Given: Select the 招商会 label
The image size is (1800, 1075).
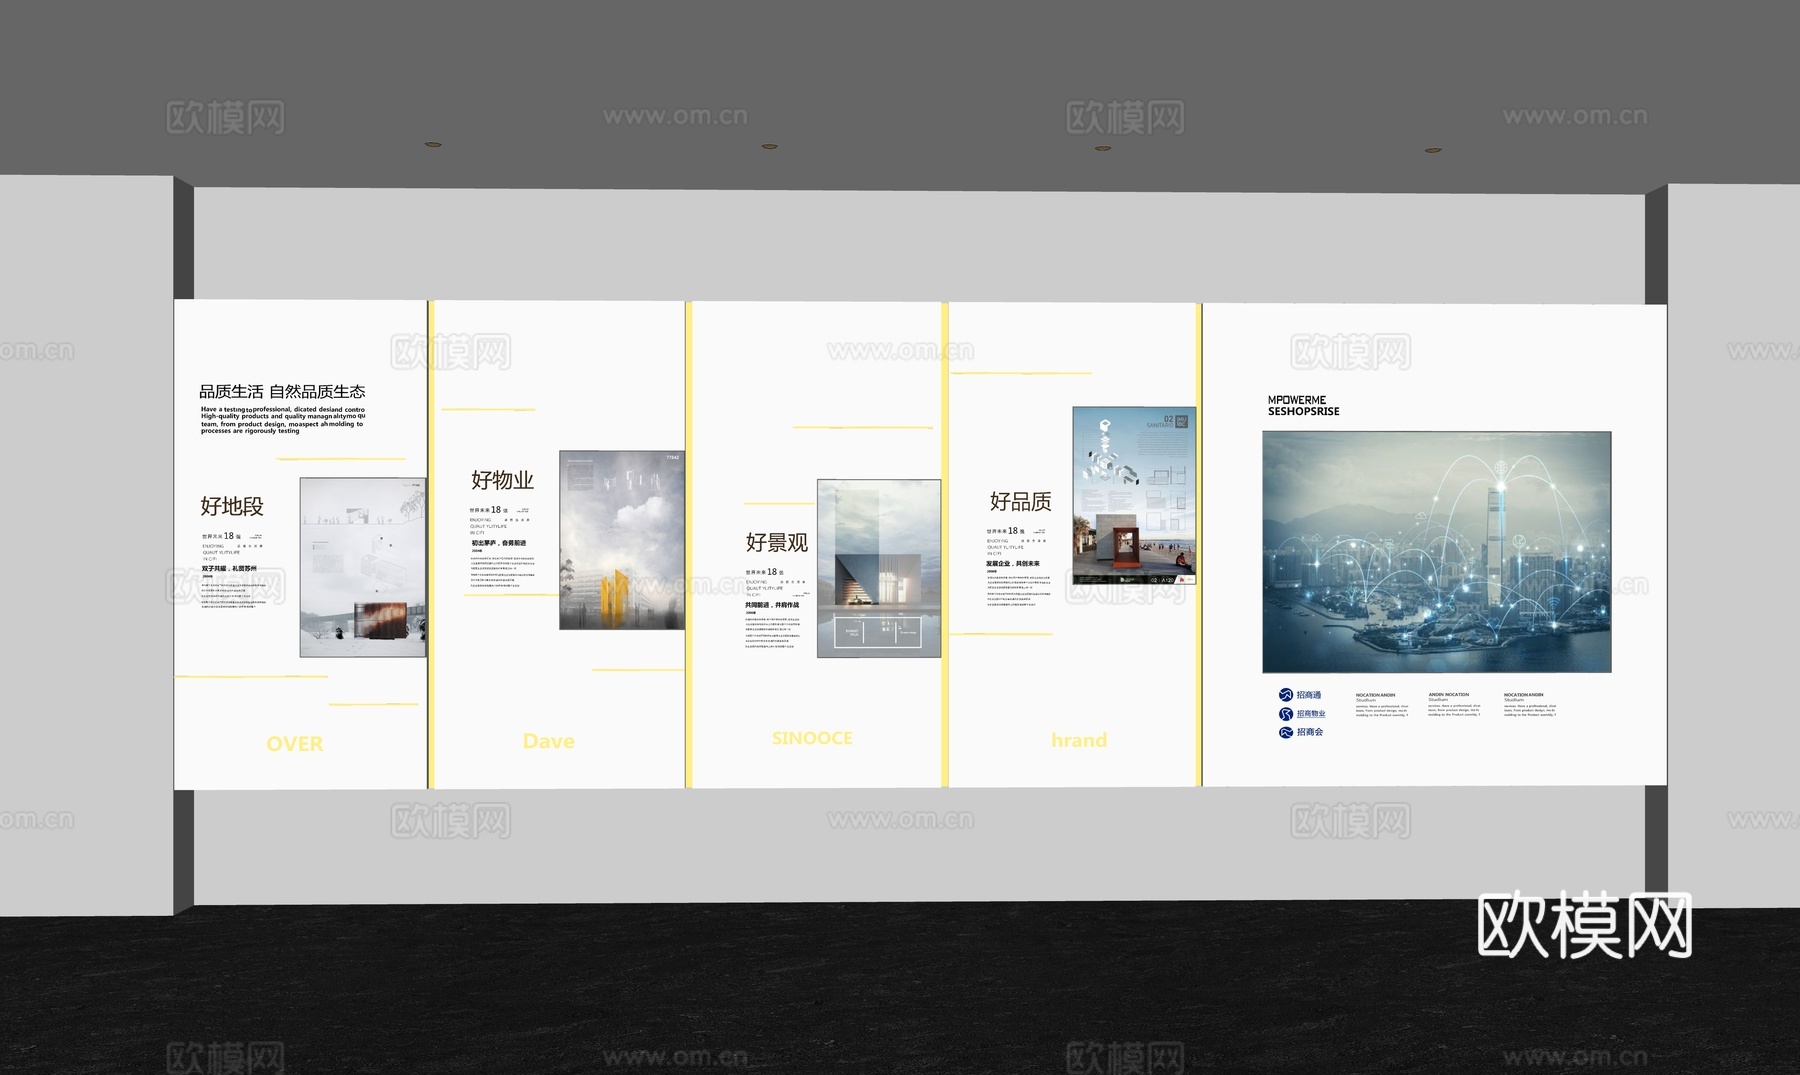Looking at the screenshot, I should (1310, 732).
